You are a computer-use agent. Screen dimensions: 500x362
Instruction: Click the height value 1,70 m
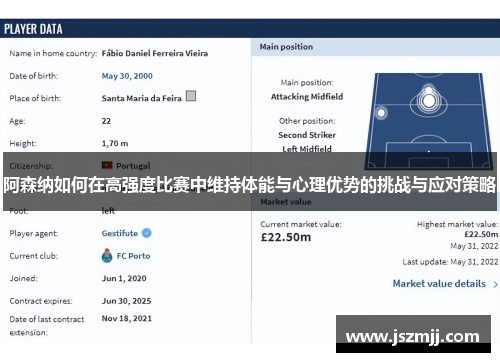click(x=115, y=143)
